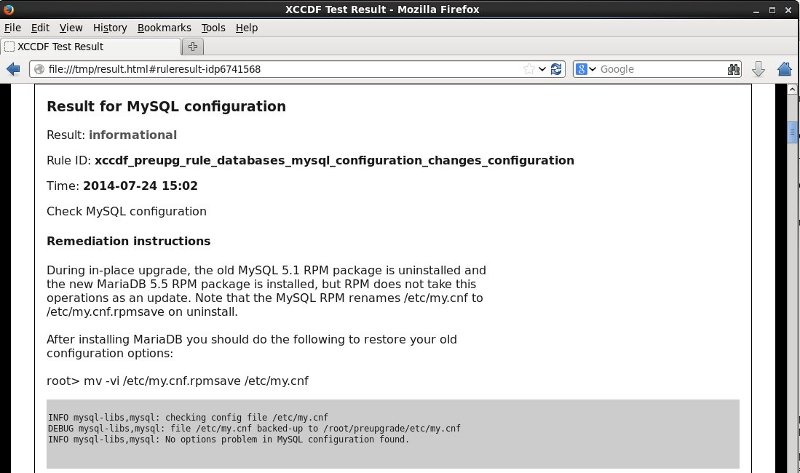This screenshot has height=473, width=800.
Task: Click the Firefox icon in title bar
Action: (10, 9)
